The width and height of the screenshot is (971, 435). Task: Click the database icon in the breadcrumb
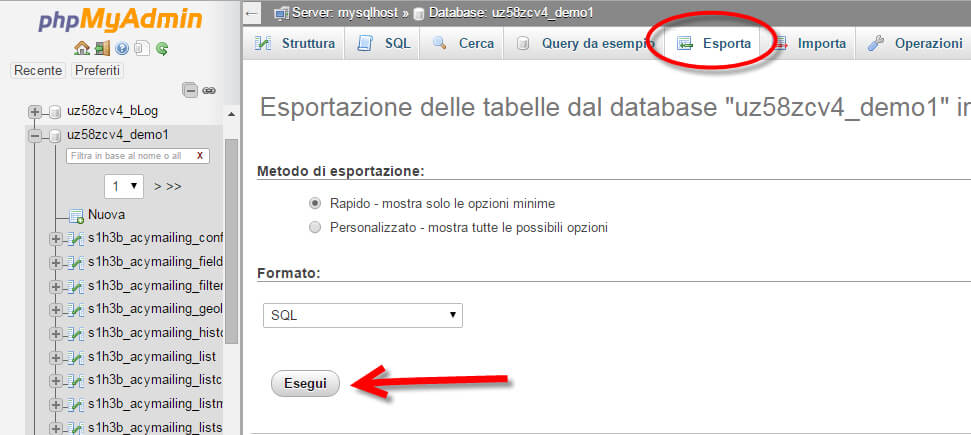[x=419, y=13]
